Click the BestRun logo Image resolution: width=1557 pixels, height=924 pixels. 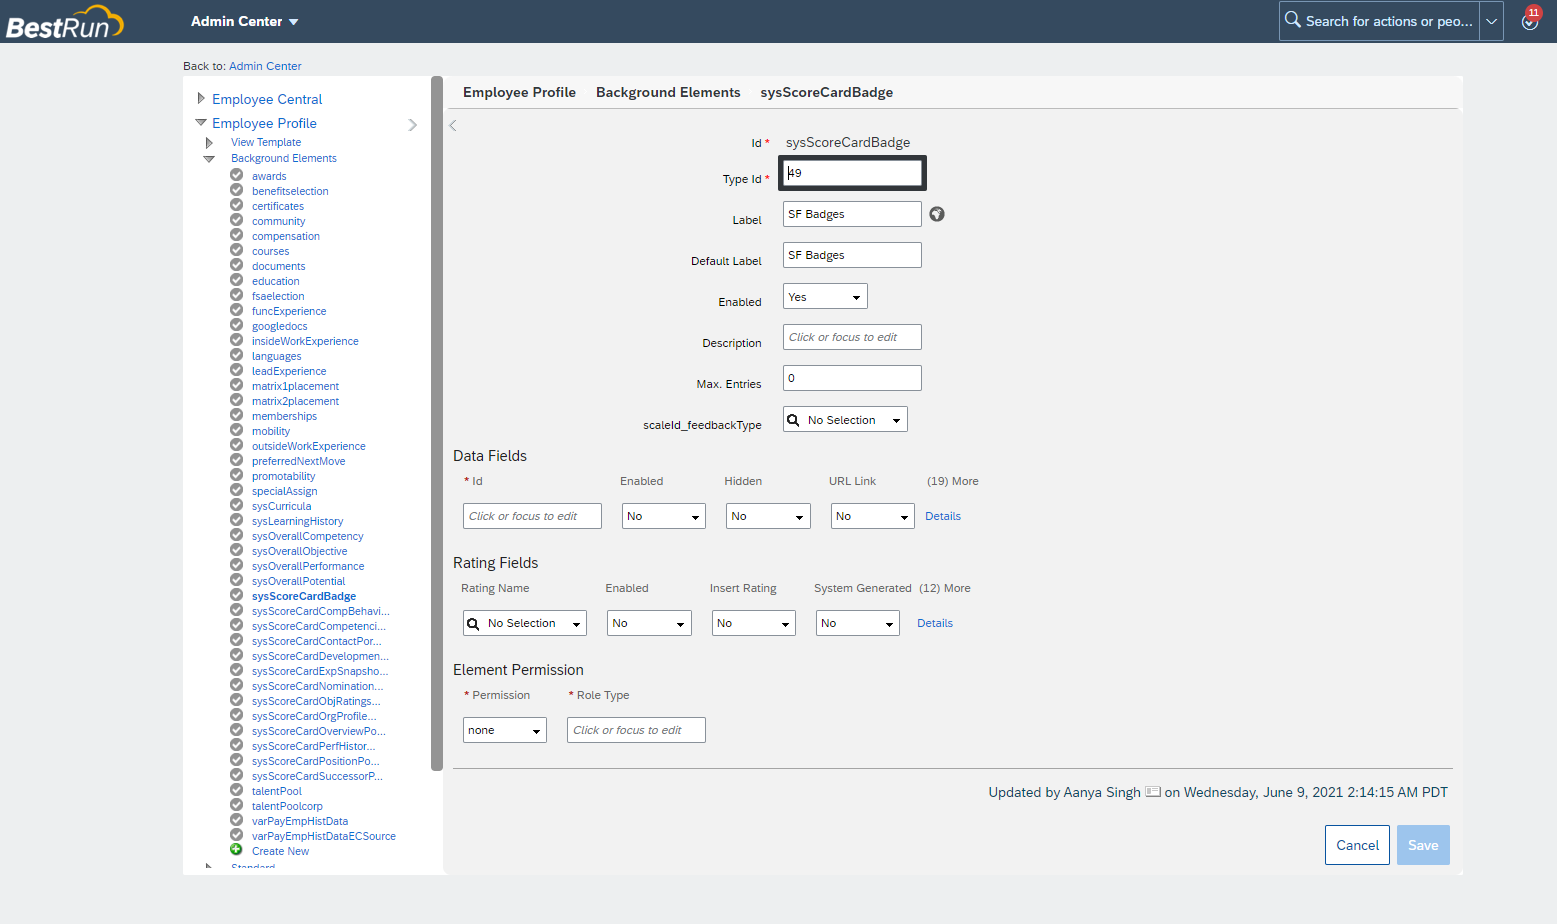[65, 22]
